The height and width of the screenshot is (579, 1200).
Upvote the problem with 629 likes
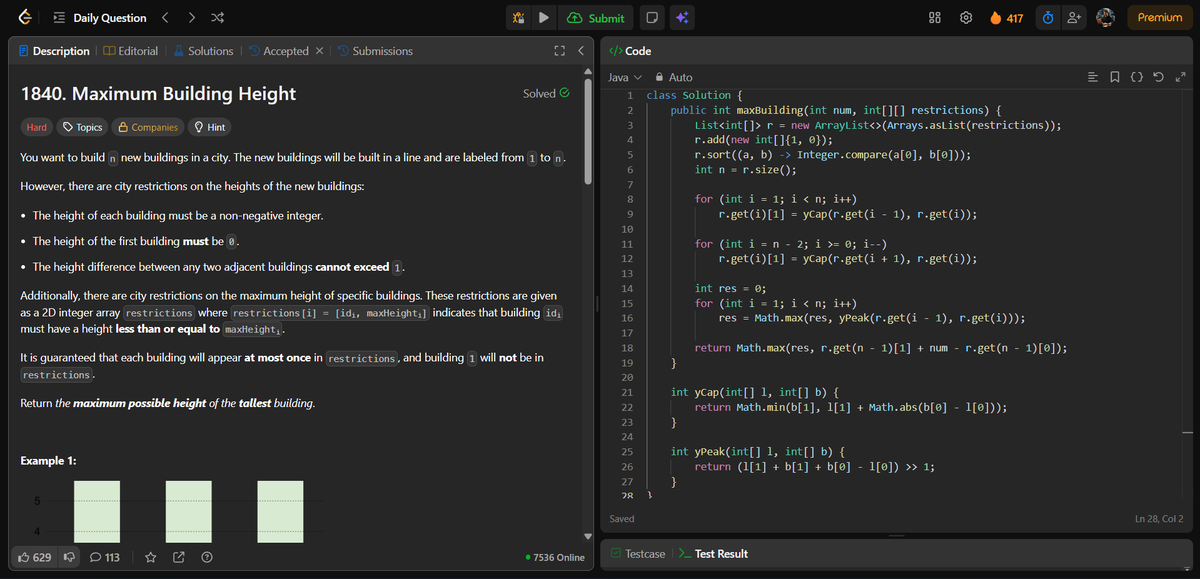coord(36,557)
